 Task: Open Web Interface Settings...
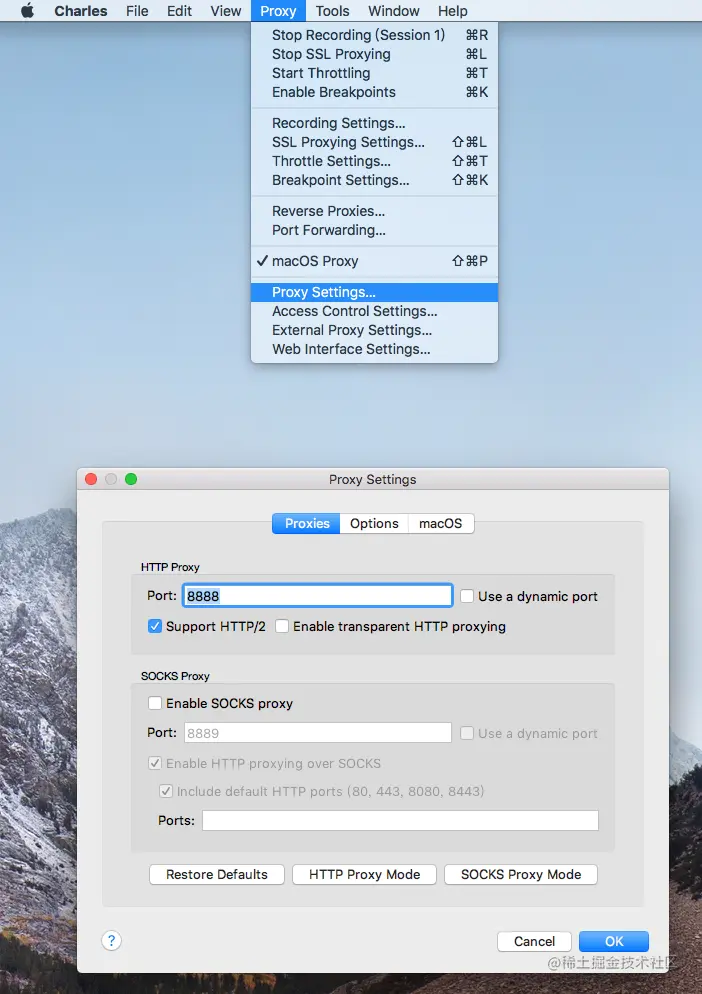tap(374, 349)
